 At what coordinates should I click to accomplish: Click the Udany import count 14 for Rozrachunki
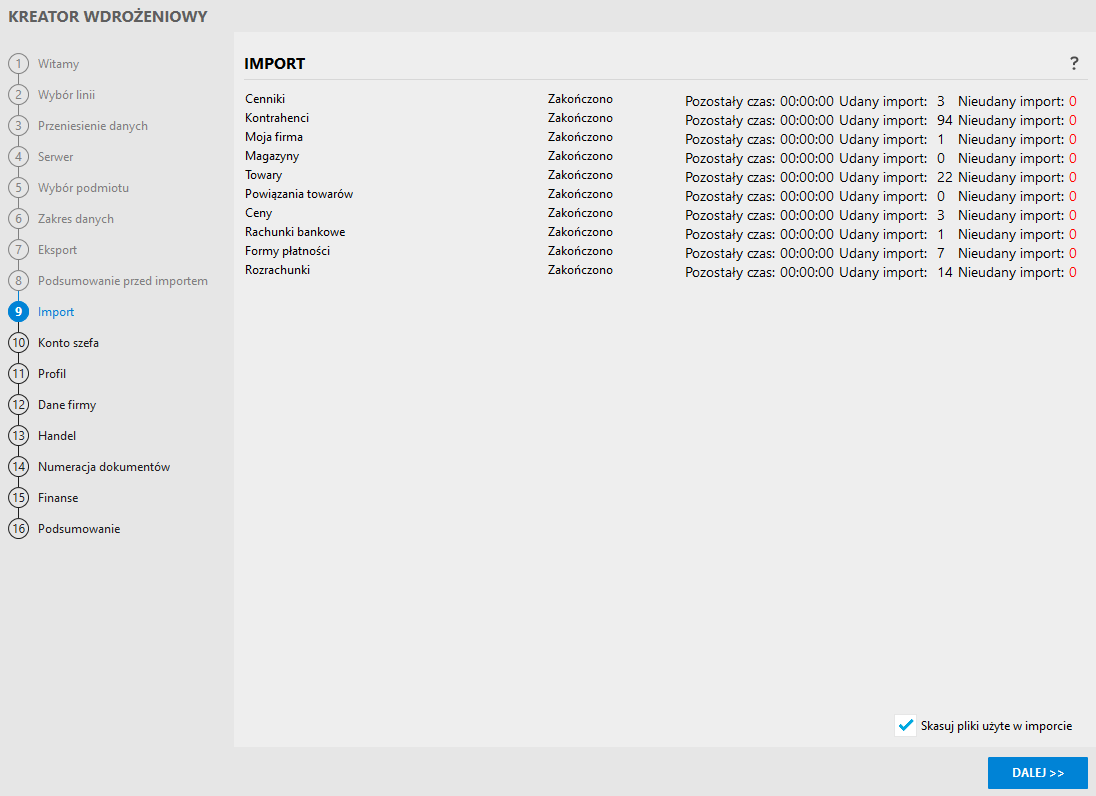coord(944,273)
